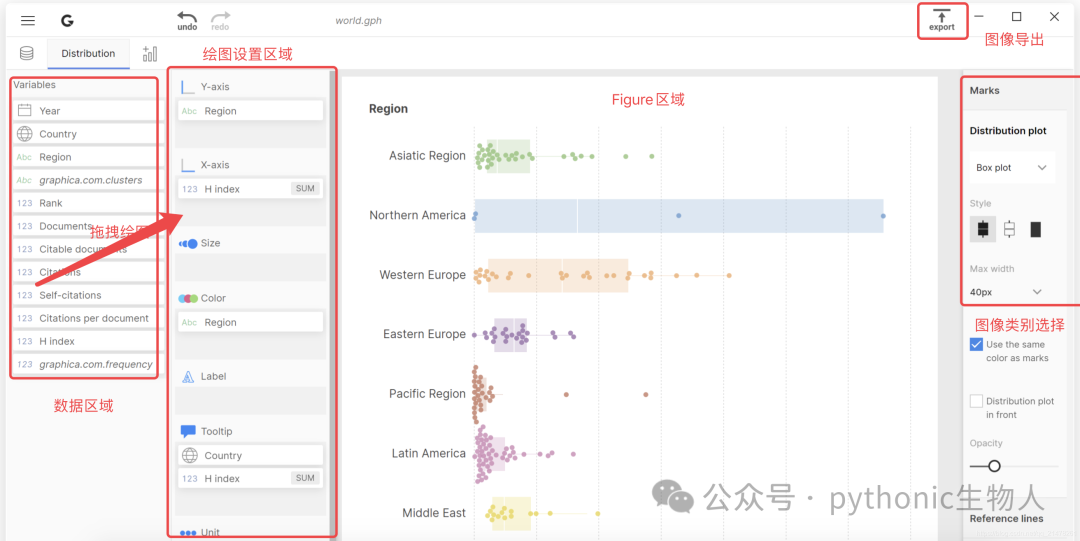Add a new chart tab icon

click(149, 54)
